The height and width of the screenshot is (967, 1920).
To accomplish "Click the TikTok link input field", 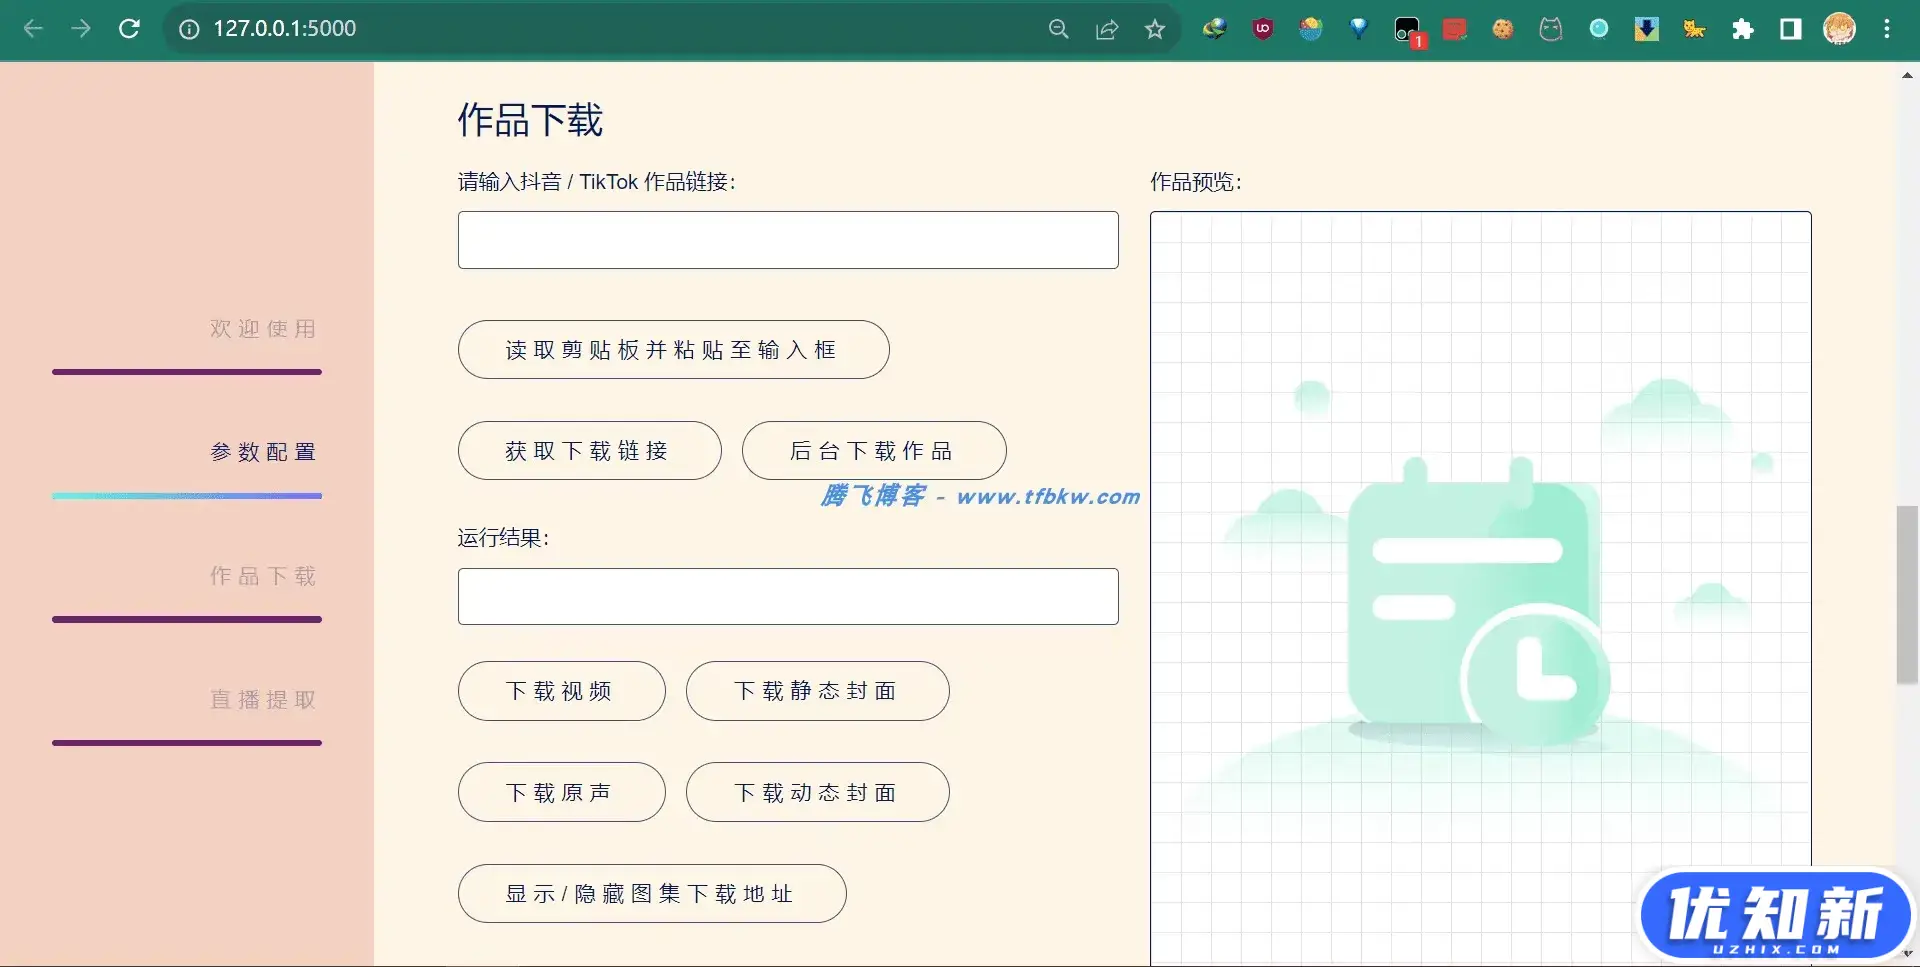I will [788, 240].
